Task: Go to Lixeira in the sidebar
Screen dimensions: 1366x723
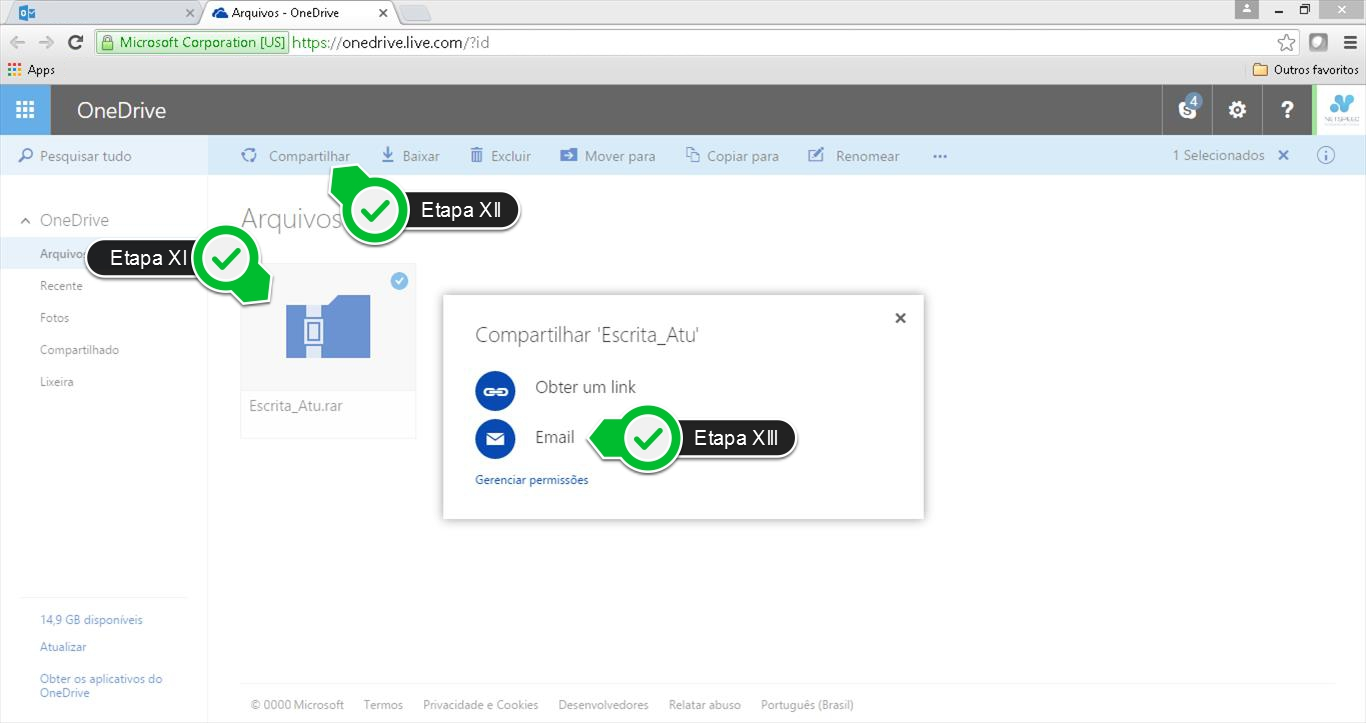Action: click(x=57, y=382)
